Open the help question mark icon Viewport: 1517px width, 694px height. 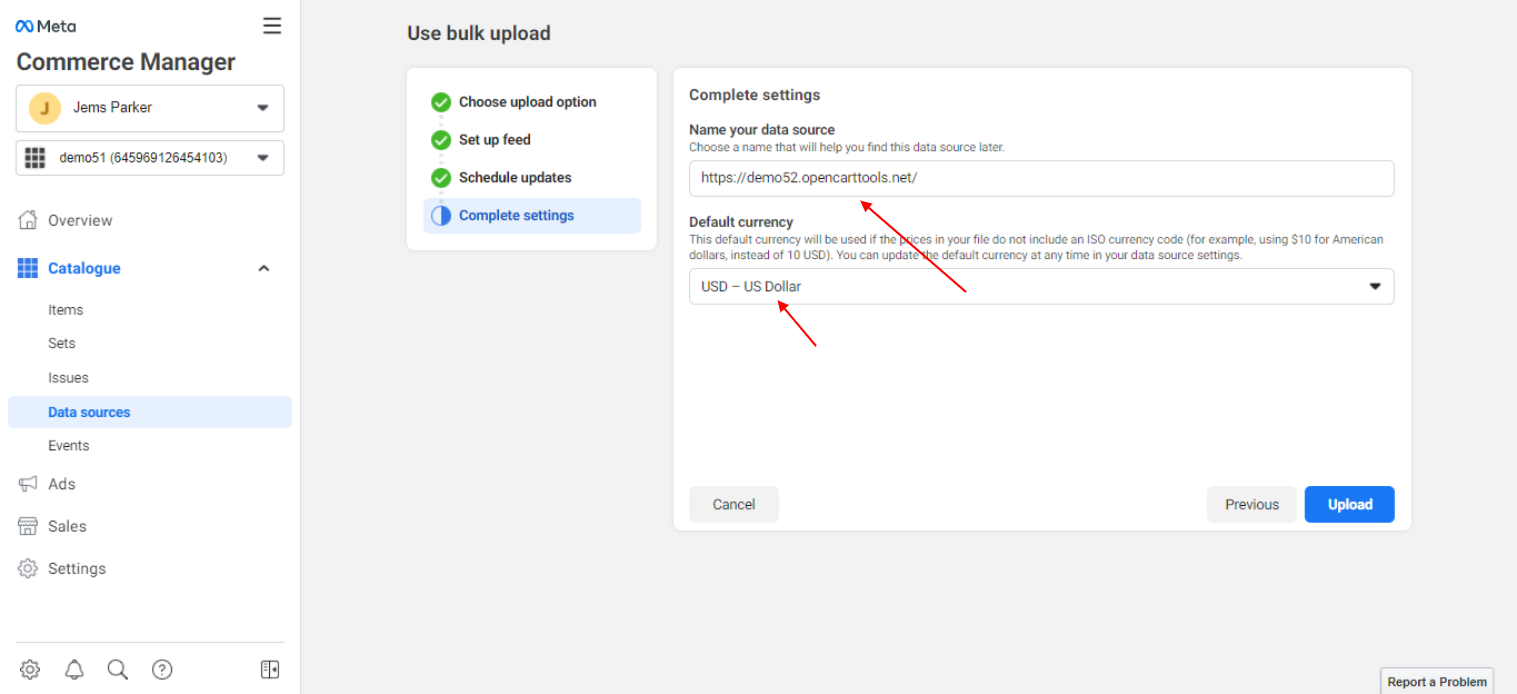(x=162, y=670)
